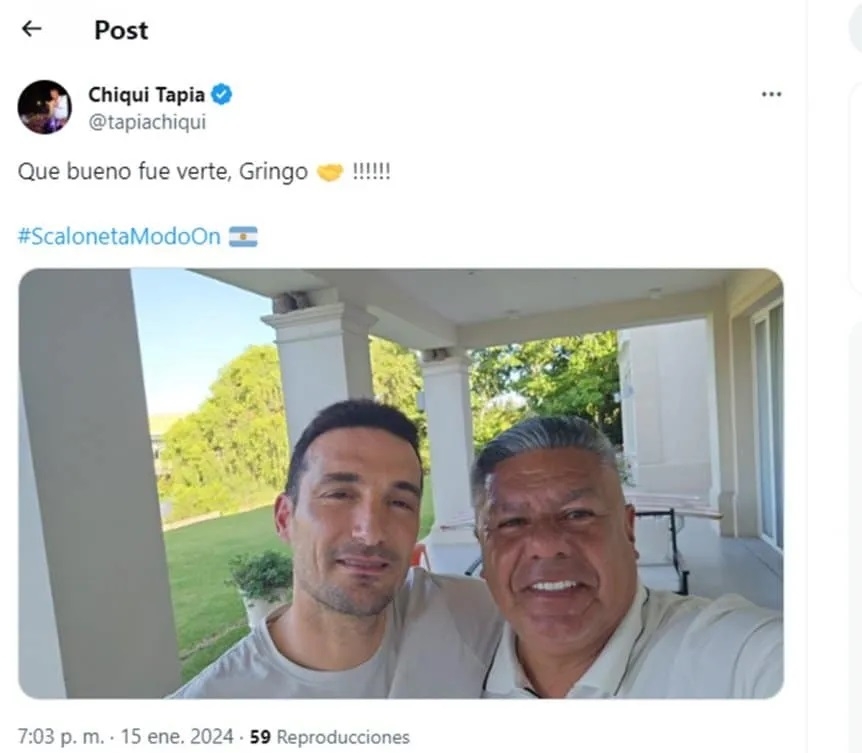Click the Post header title
Image resolution: width=862 pixels, height=753 pixels.
(121, 30)
